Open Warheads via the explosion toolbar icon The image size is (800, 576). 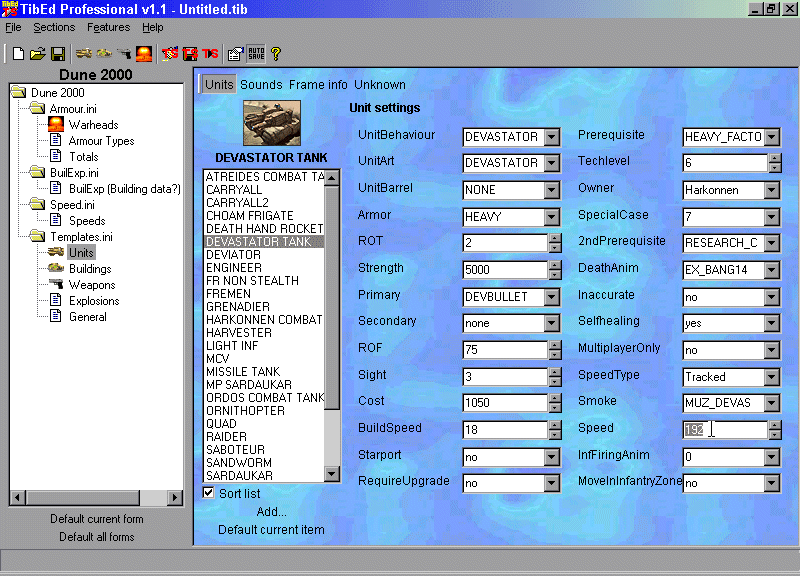pyautogui.click(x=144, y=54)
